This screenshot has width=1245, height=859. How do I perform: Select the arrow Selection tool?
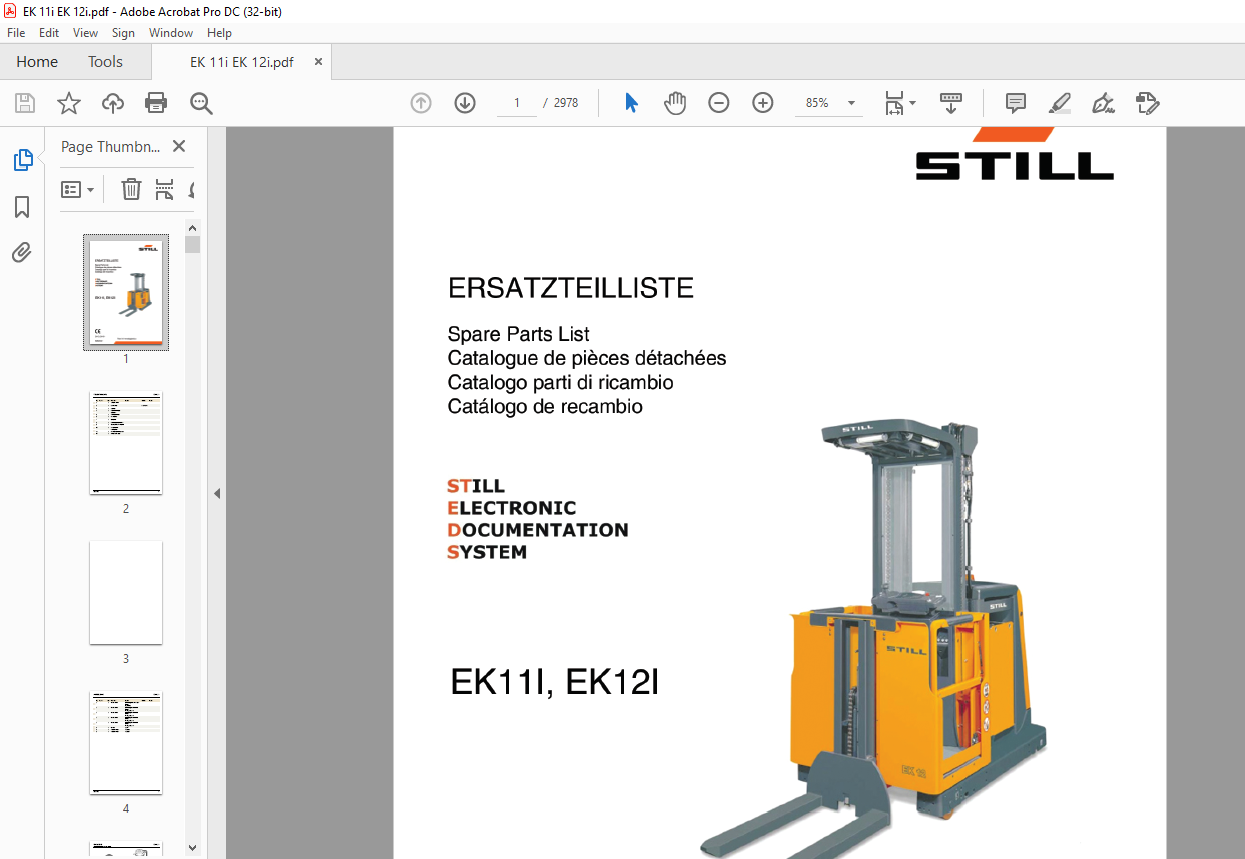tap(631, 103)
